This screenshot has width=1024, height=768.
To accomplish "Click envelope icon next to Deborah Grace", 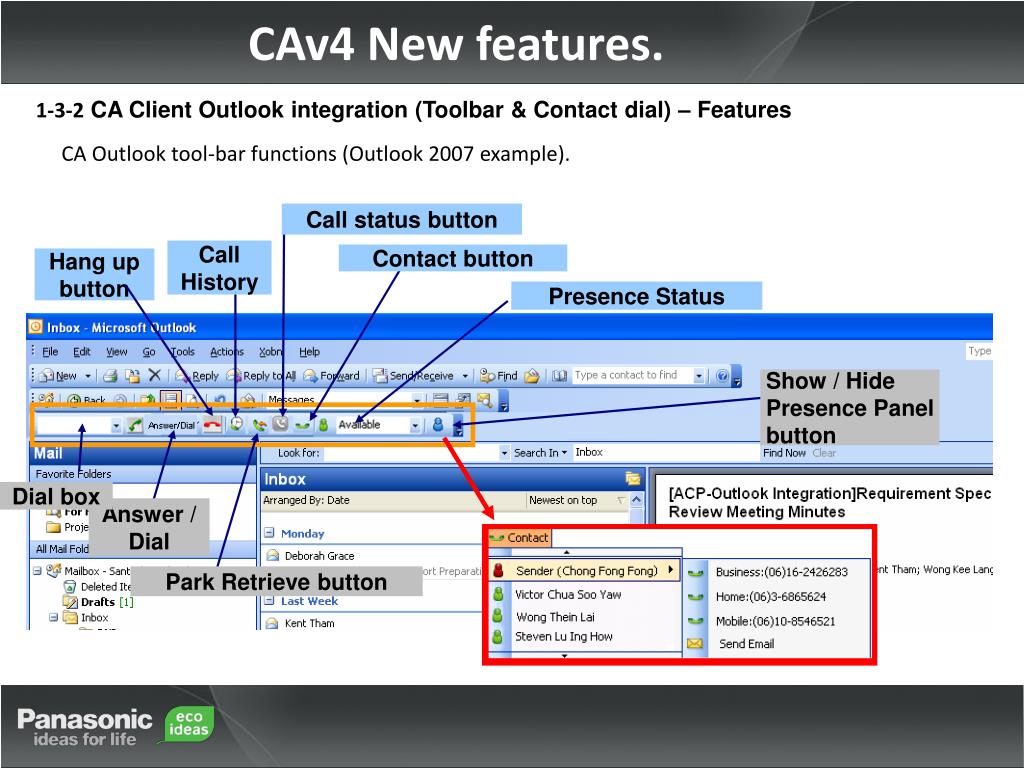I will click(x=272, y=556).
